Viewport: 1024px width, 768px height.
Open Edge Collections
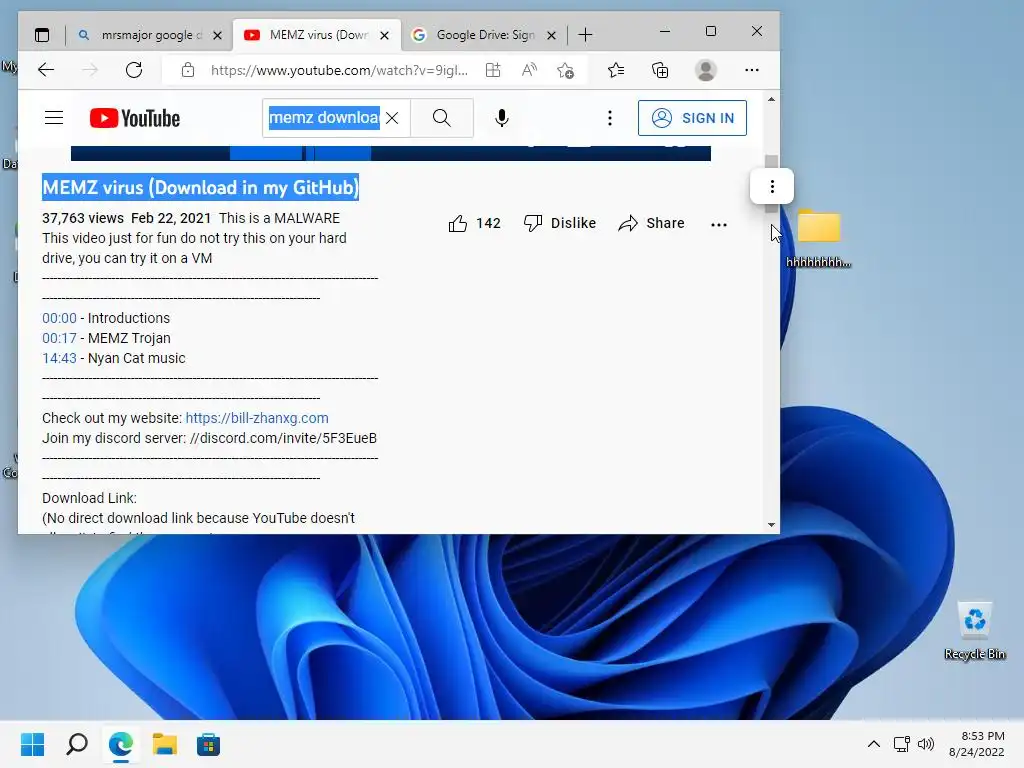(x=660, y=70)
